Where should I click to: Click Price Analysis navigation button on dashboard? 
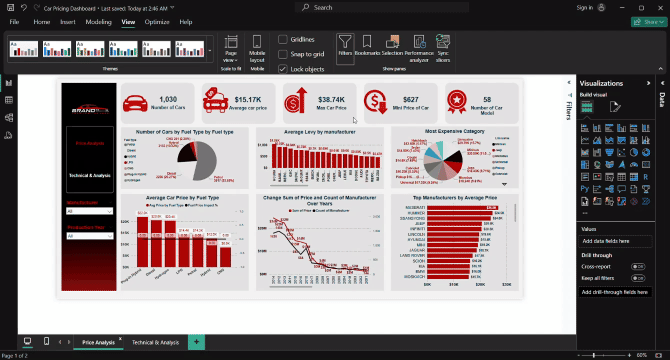pos(90,143)
